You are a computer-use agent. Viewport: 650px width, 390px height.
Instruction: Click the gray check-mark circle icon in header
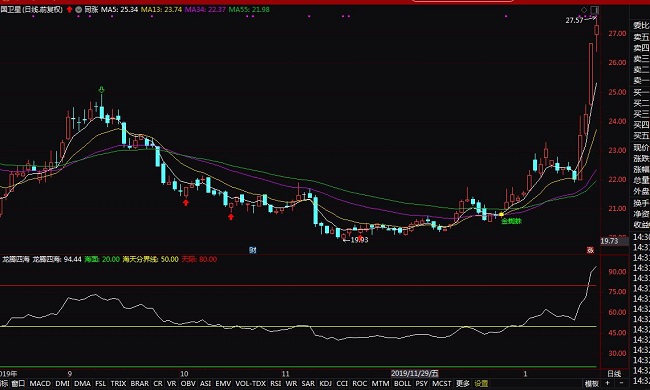coord(78,9)
